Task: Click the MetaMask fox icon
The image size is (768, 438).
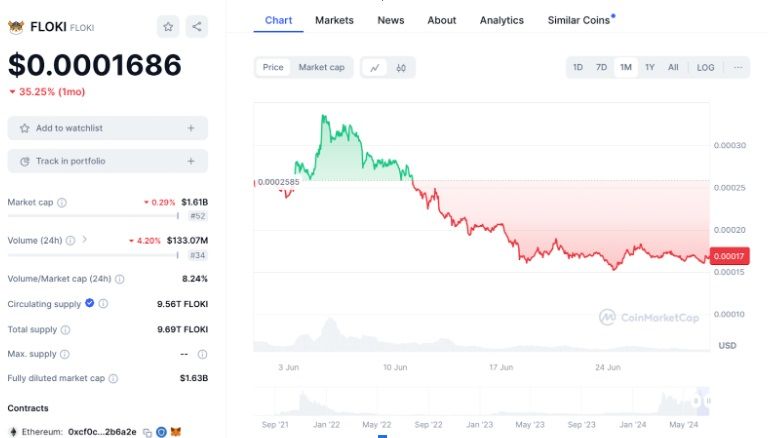Action: point(175,432)
